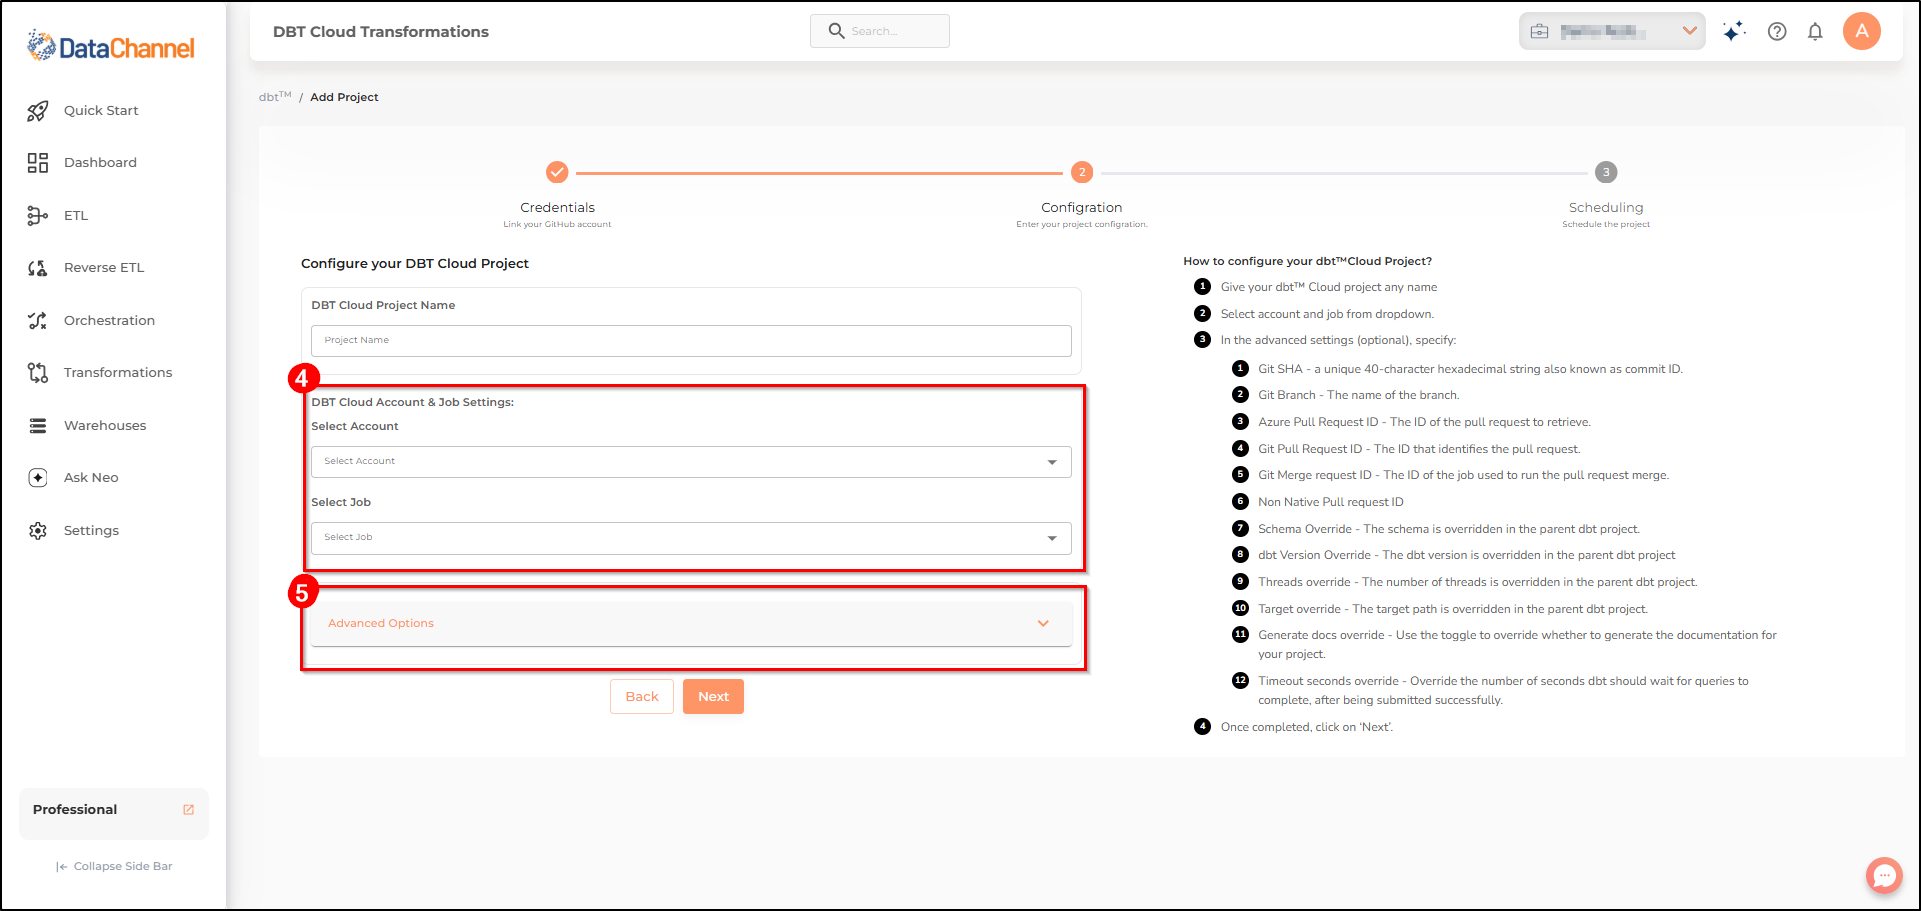
Task: Select Orchestration in sidebar
Action: 109,321
